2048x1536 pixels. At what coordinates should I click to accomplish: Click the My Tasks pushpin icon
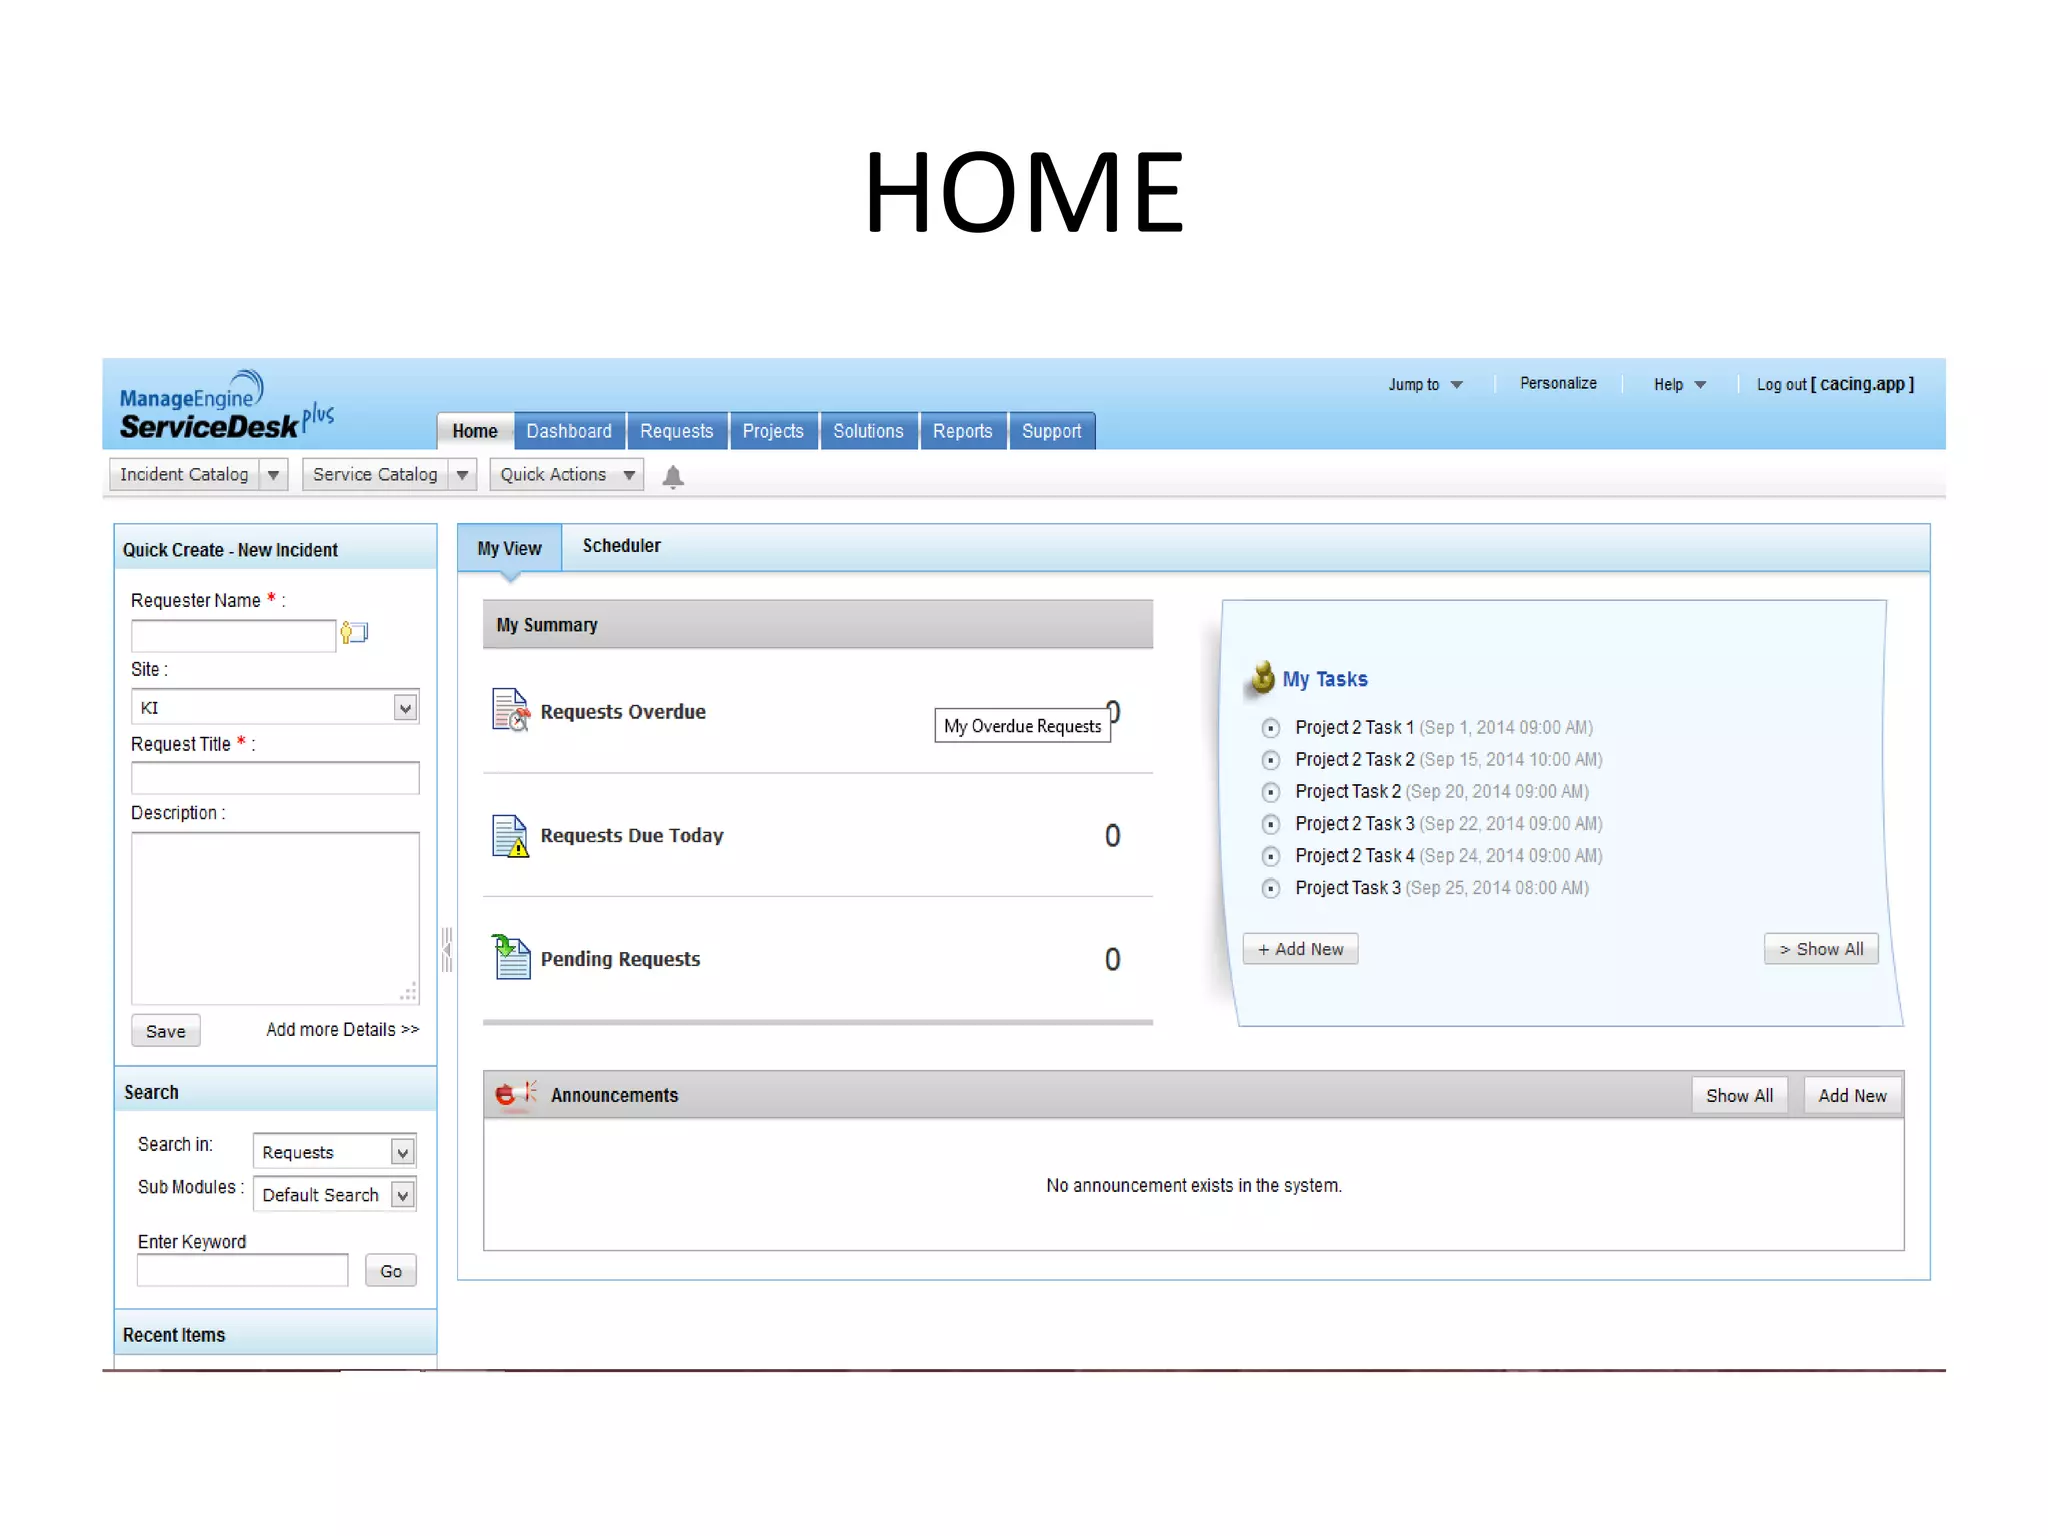(1263, 677)
